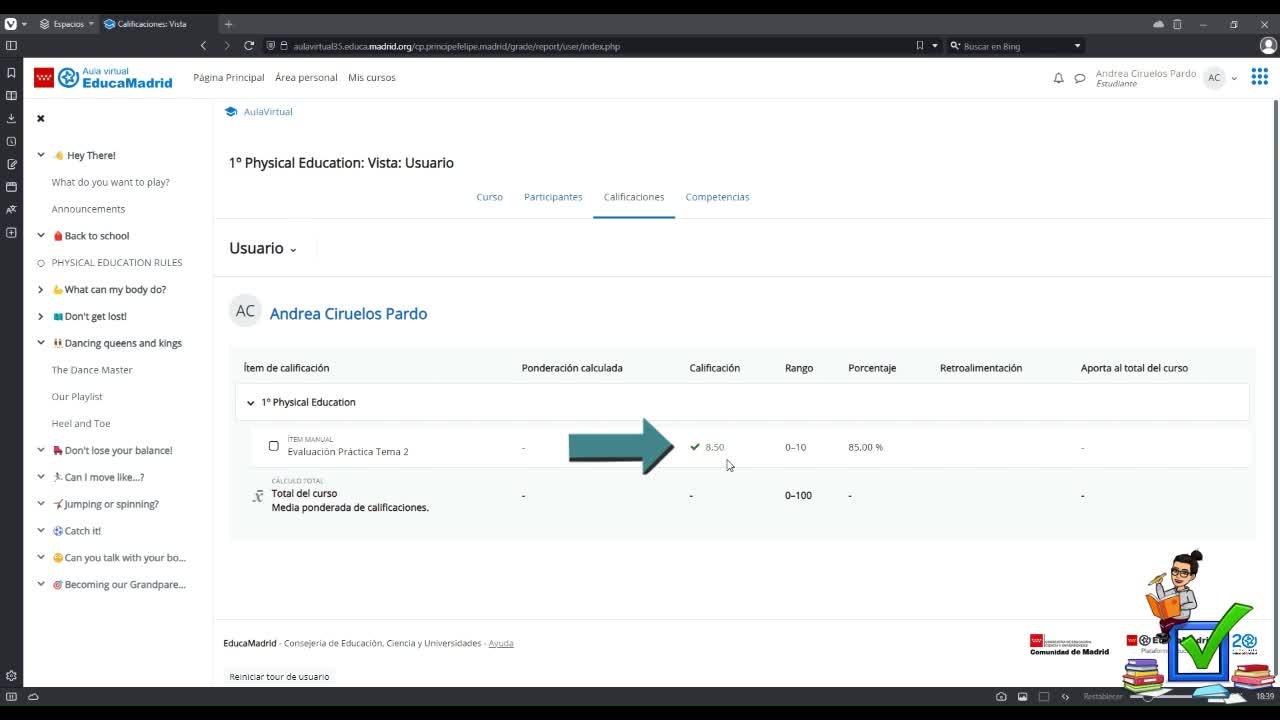
Task: Click Reiniciar tour de usuario
Action: pyautogui.click(x=279, y=677)
